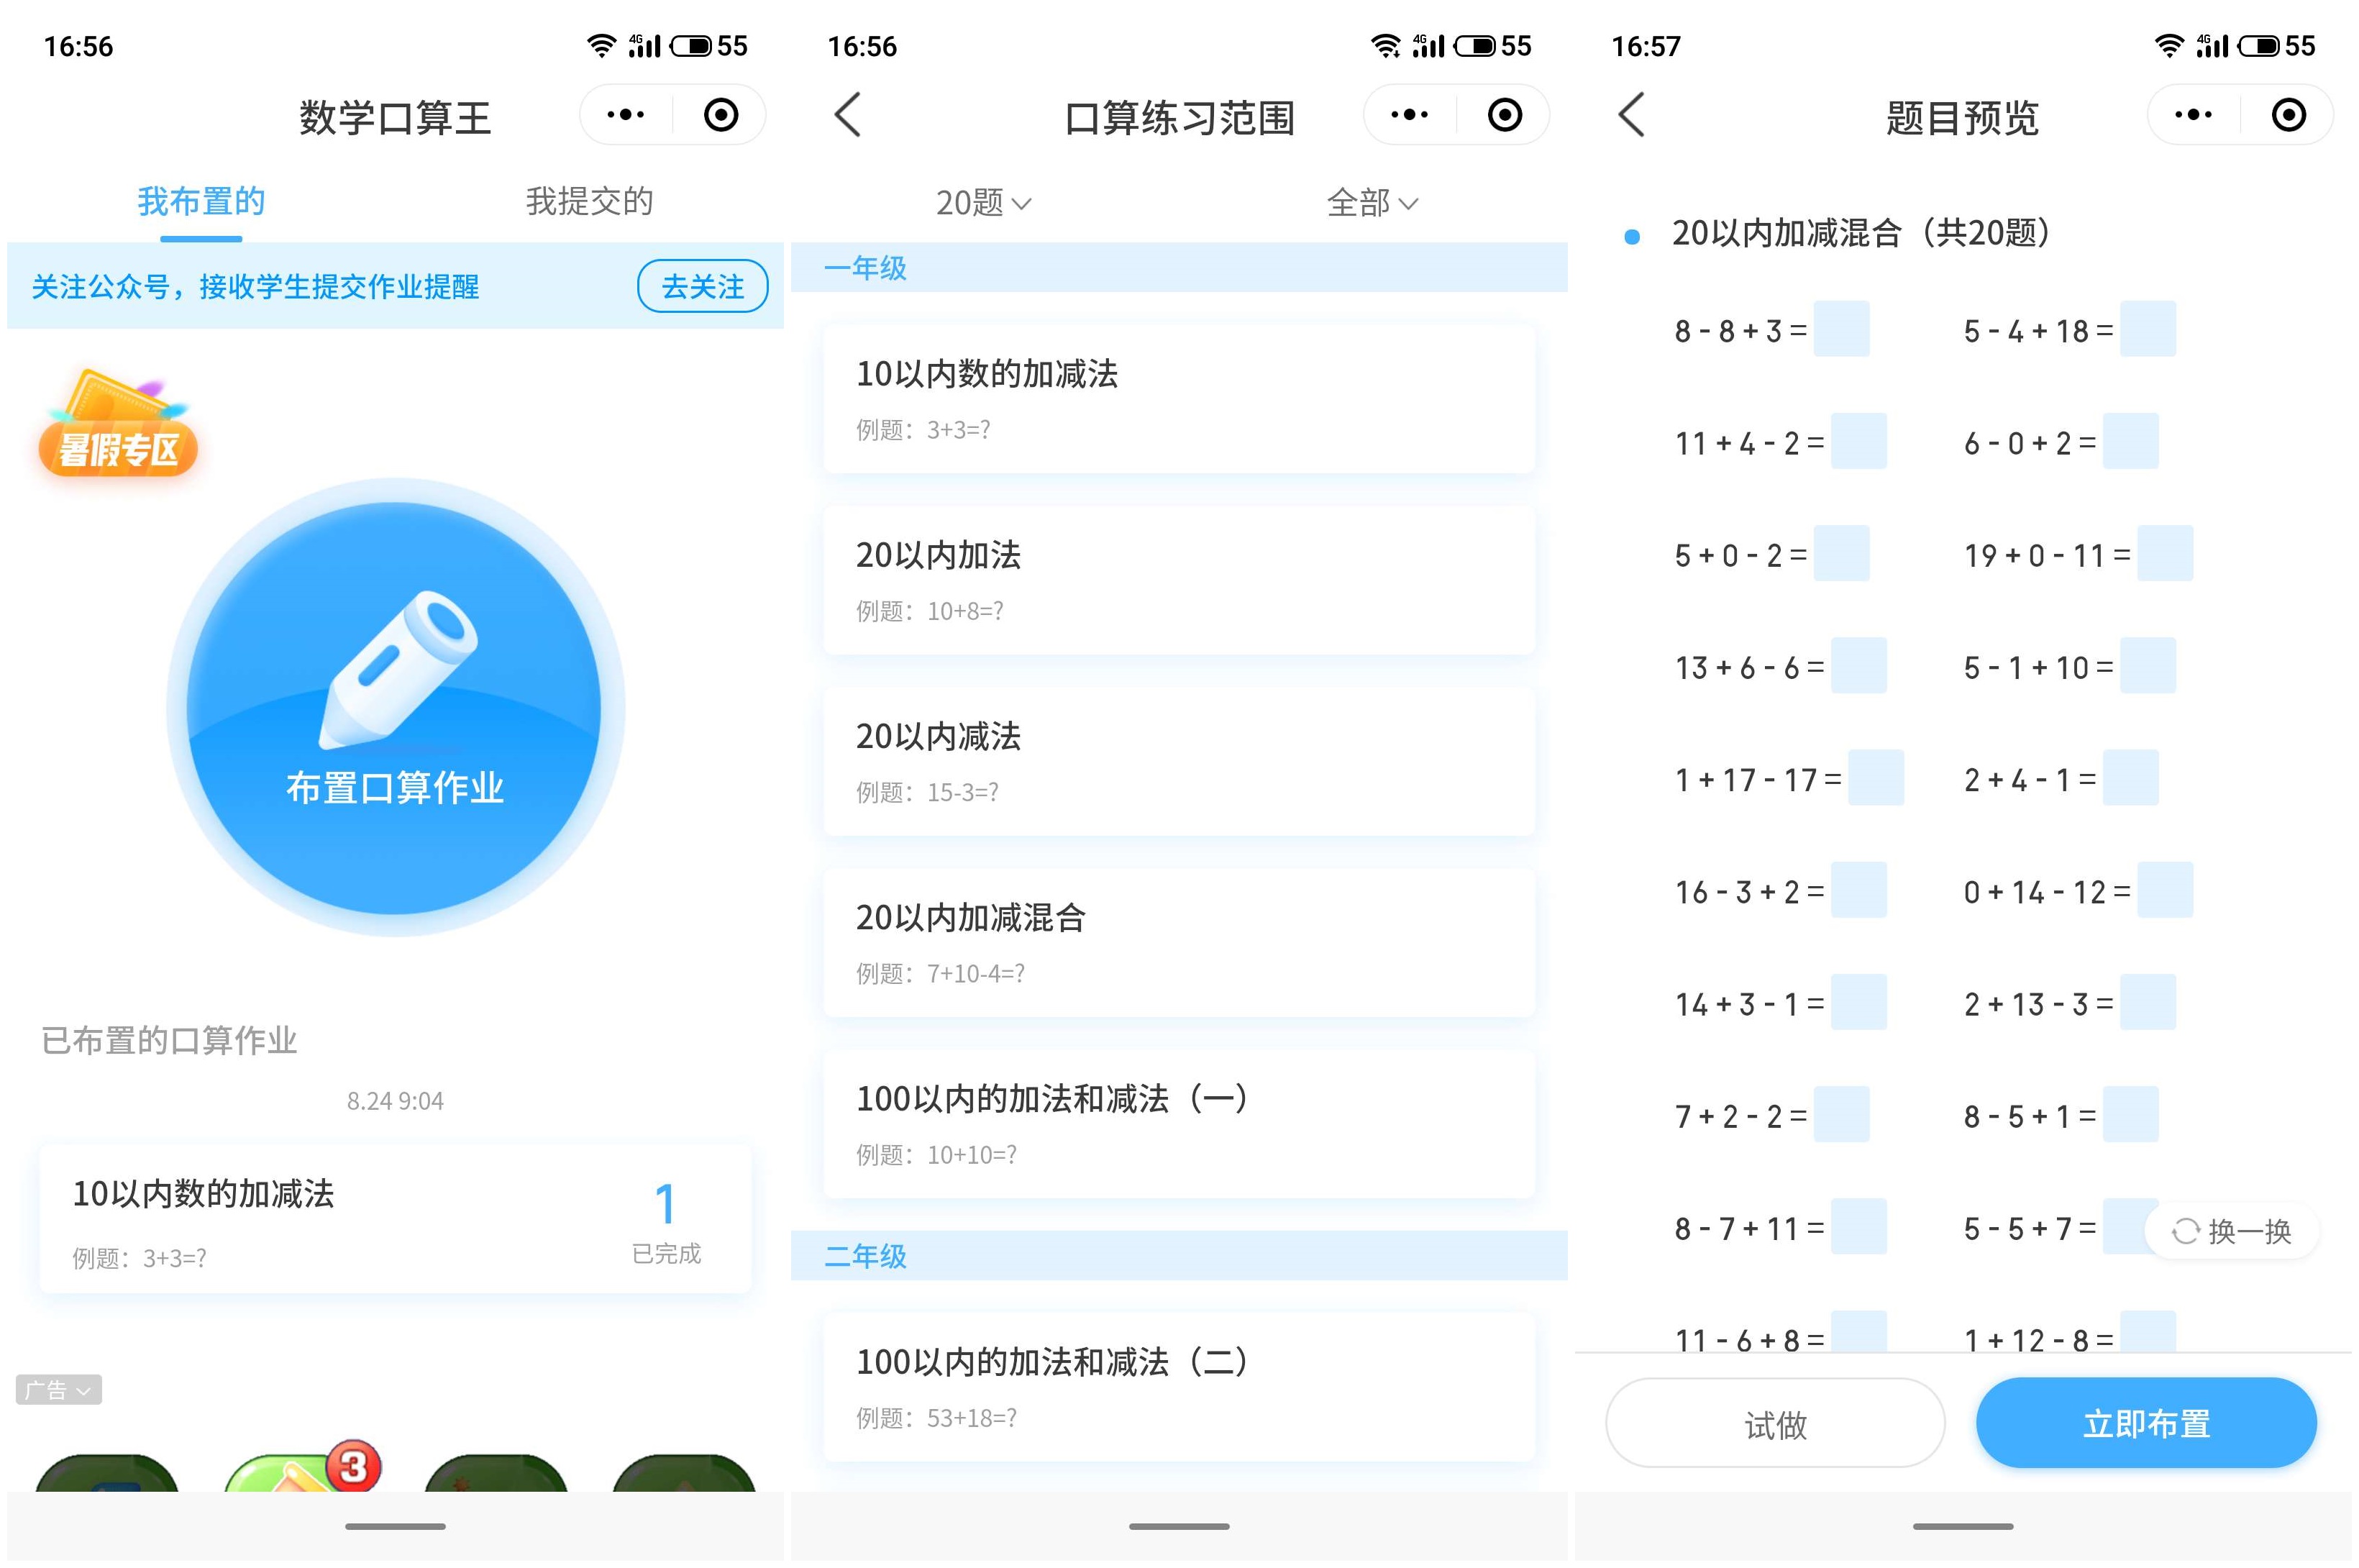The image size is (2359, 1568).
Task: Expand the 全部 filter dropdown
Action: [x=1372, y=203]
